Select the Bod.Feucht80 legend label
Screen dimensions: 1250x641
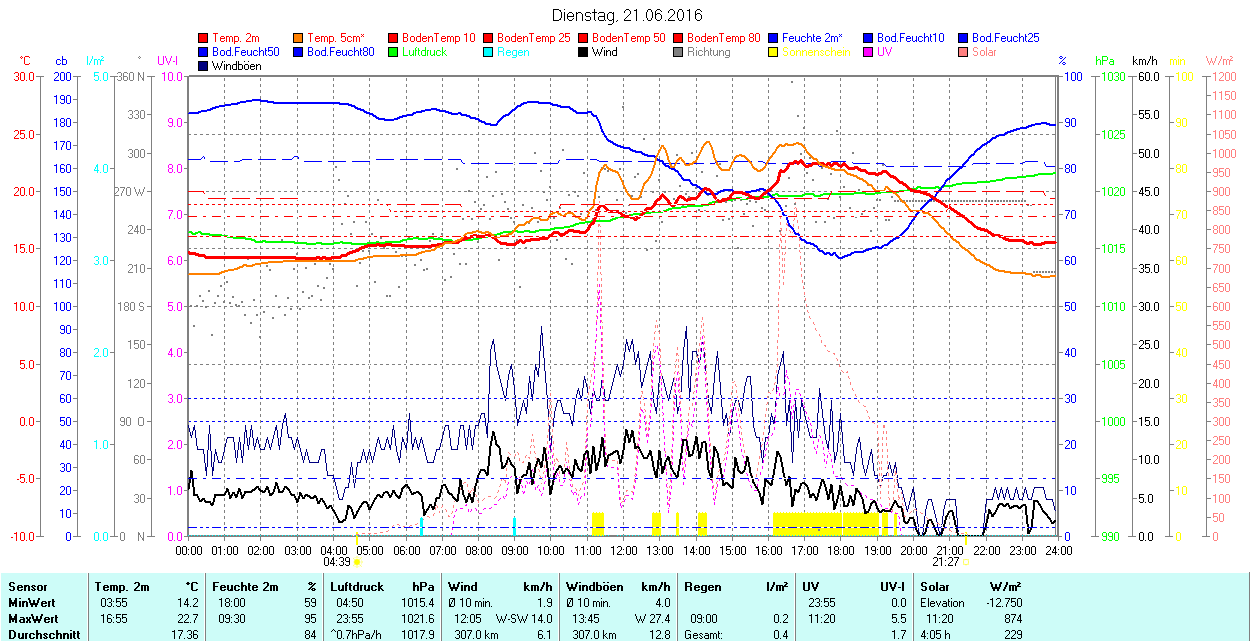pyautogui.click(x=341, y=52)
